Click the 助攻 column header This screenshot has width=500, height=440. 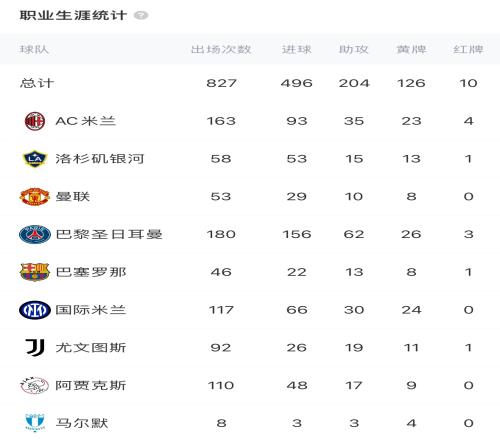click(x=354, y=50)
